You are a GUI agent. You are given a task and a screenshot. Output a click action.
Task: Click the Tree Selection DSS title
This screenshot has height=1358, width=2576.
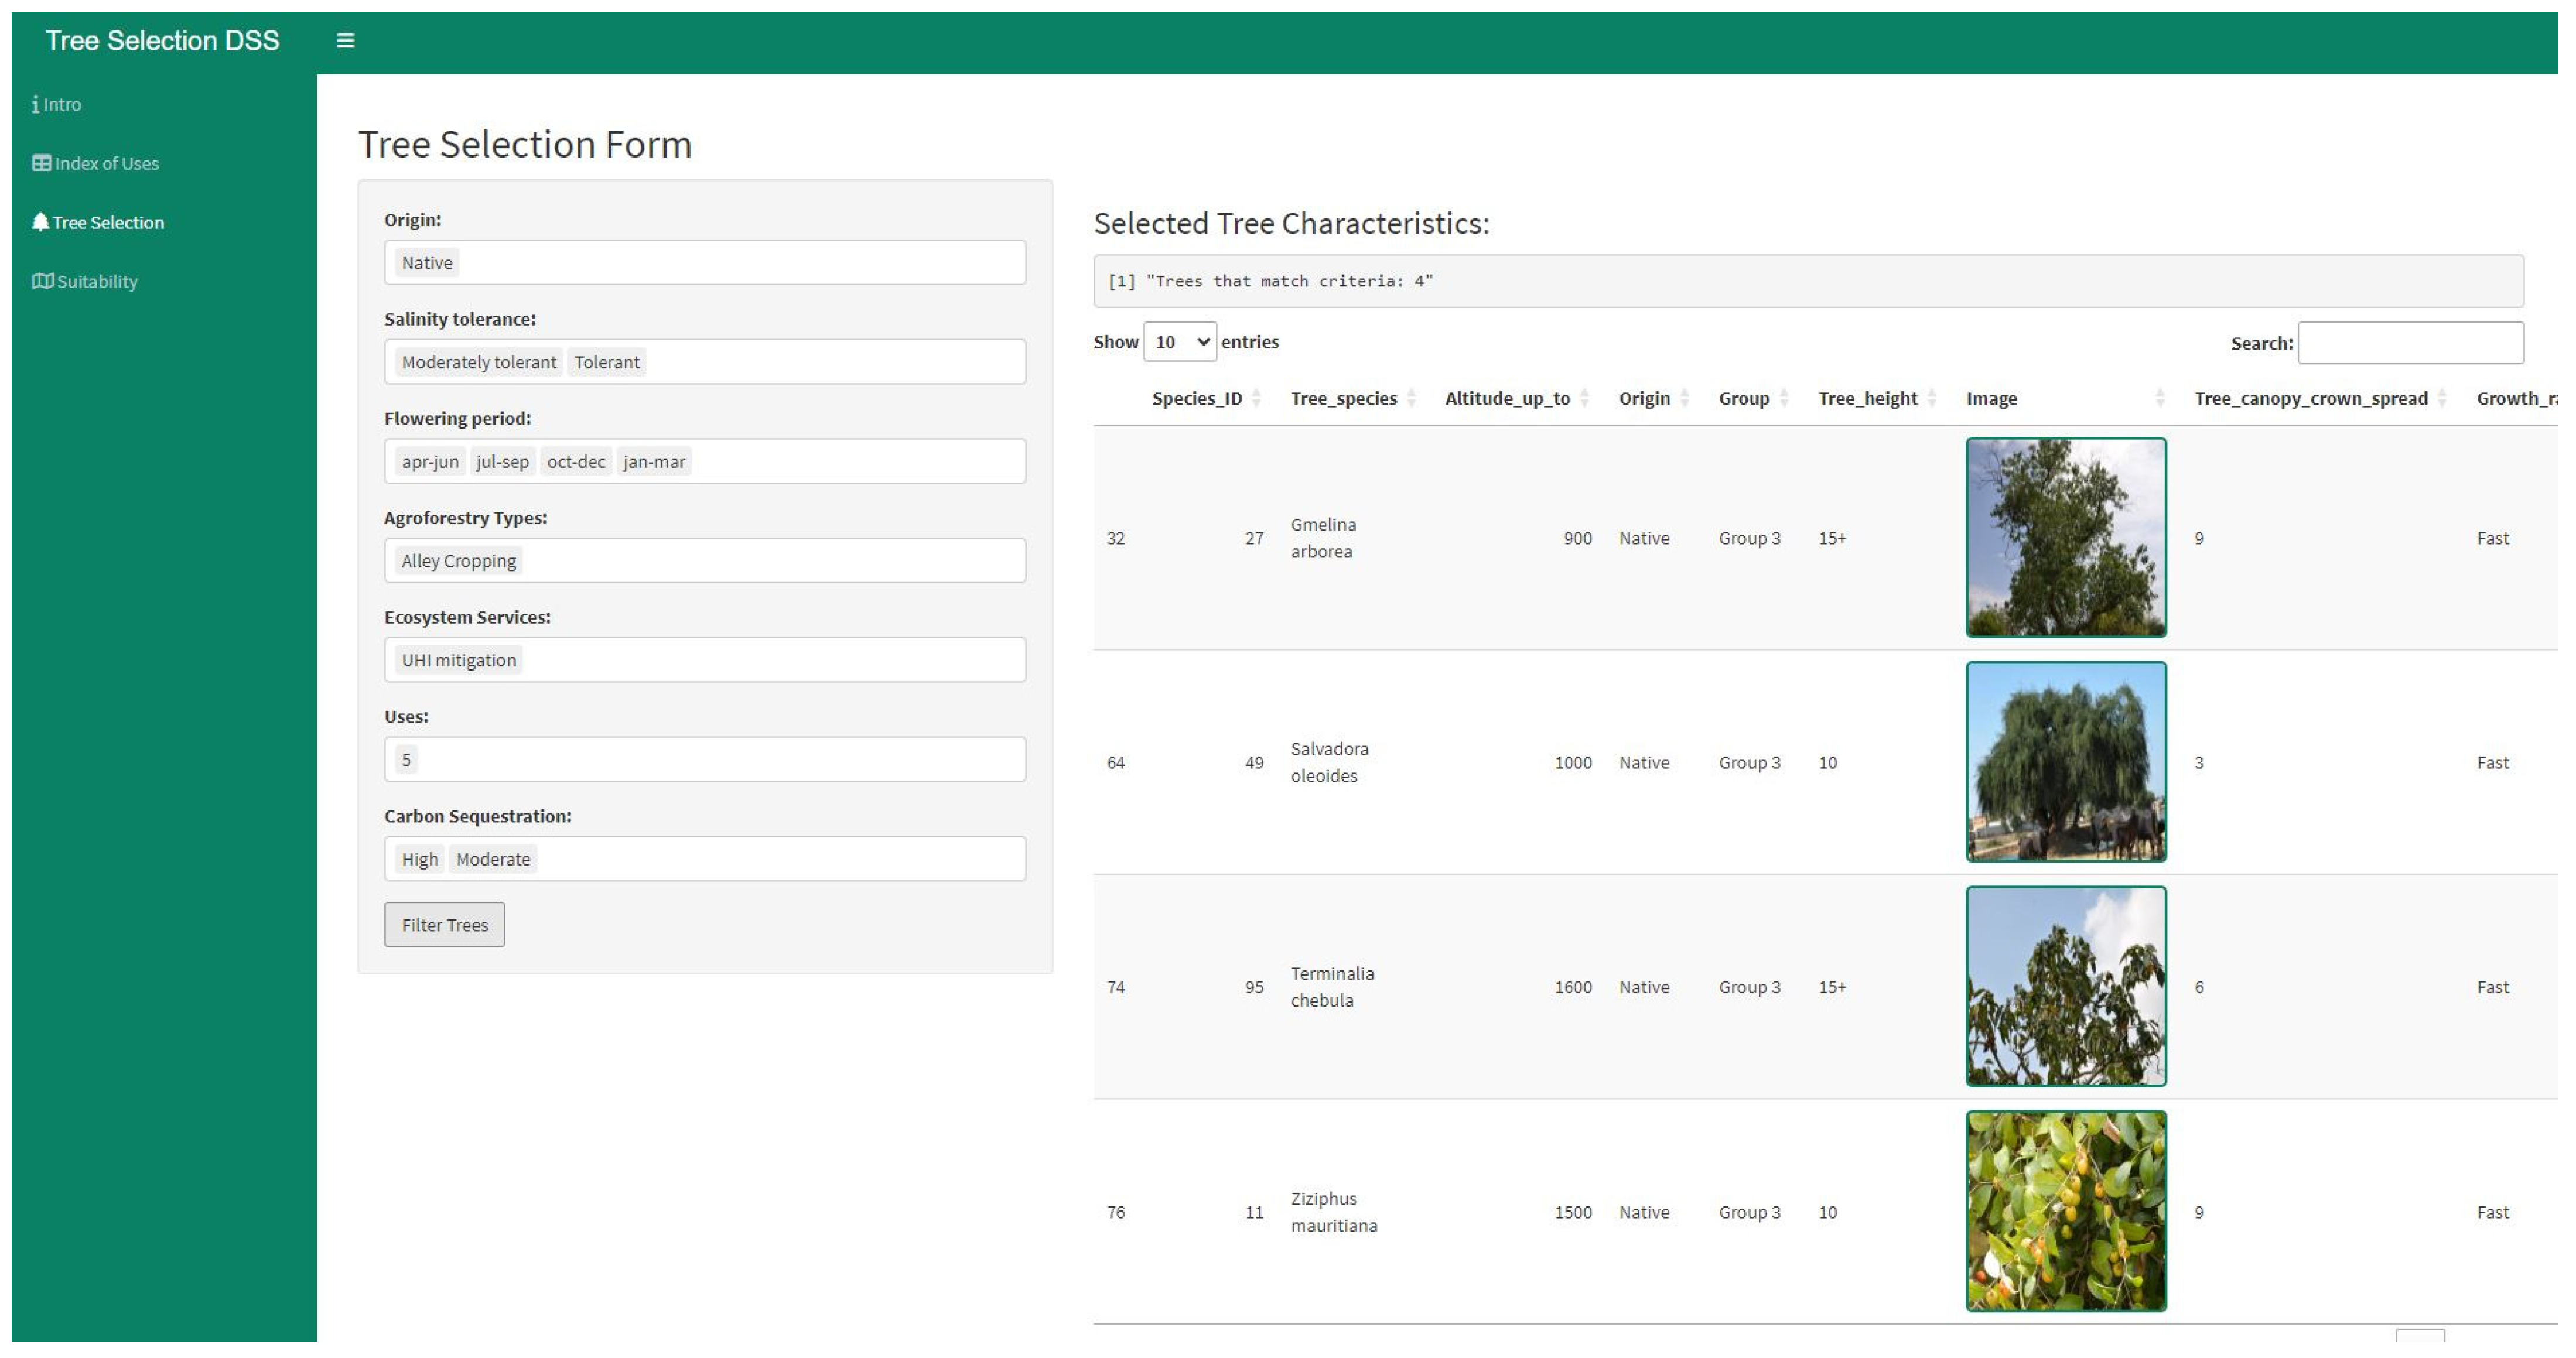(162, 41)
